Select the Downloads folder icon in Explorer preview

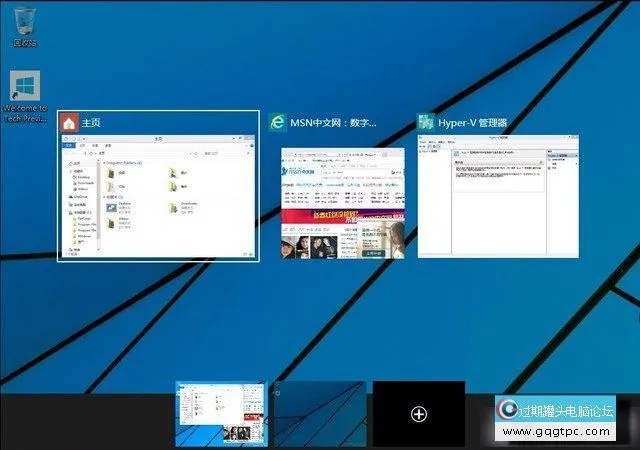coord(172,207)
